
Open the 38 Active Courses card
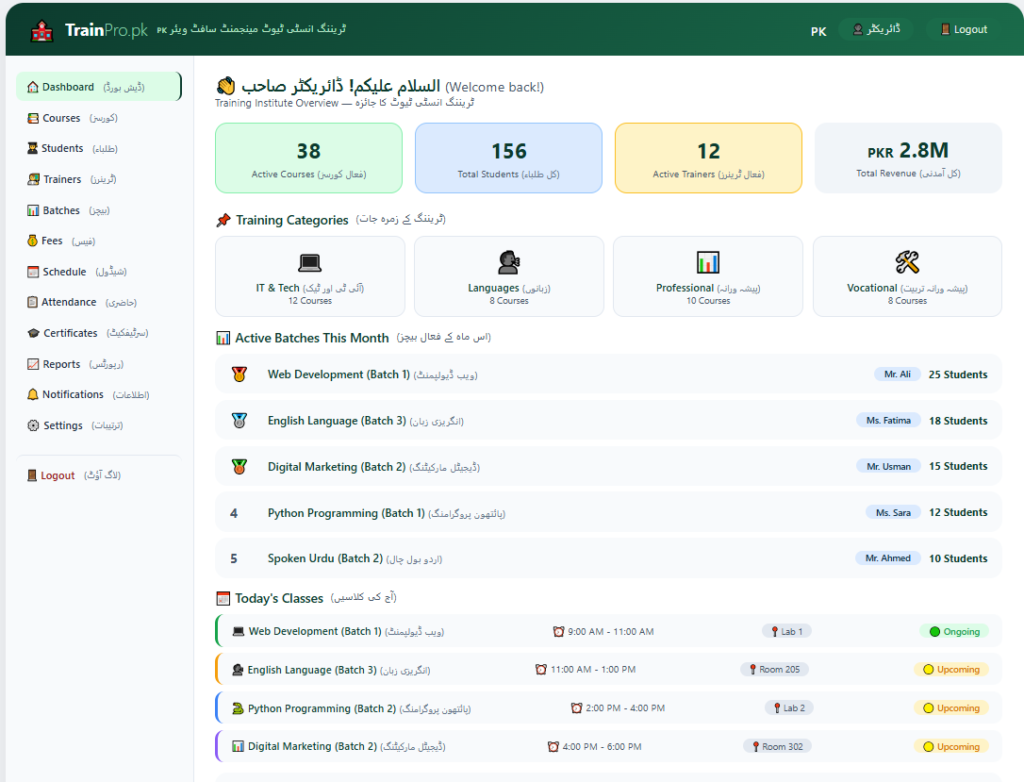(309, 158)
